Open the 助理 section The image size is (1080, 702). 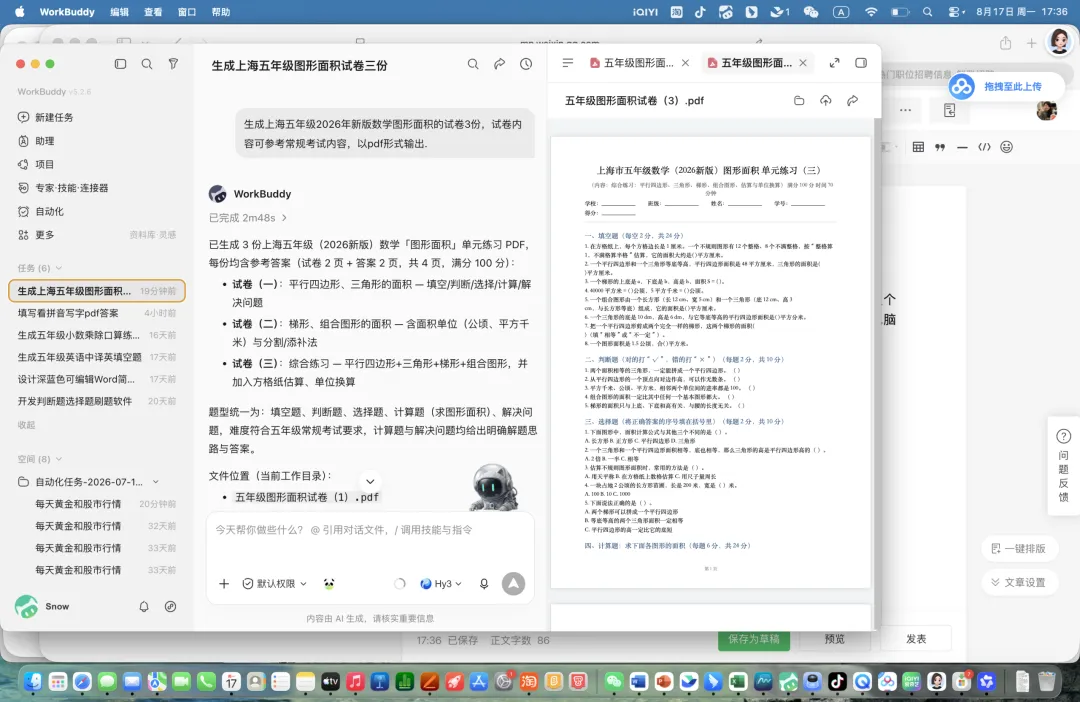(36, 141)
